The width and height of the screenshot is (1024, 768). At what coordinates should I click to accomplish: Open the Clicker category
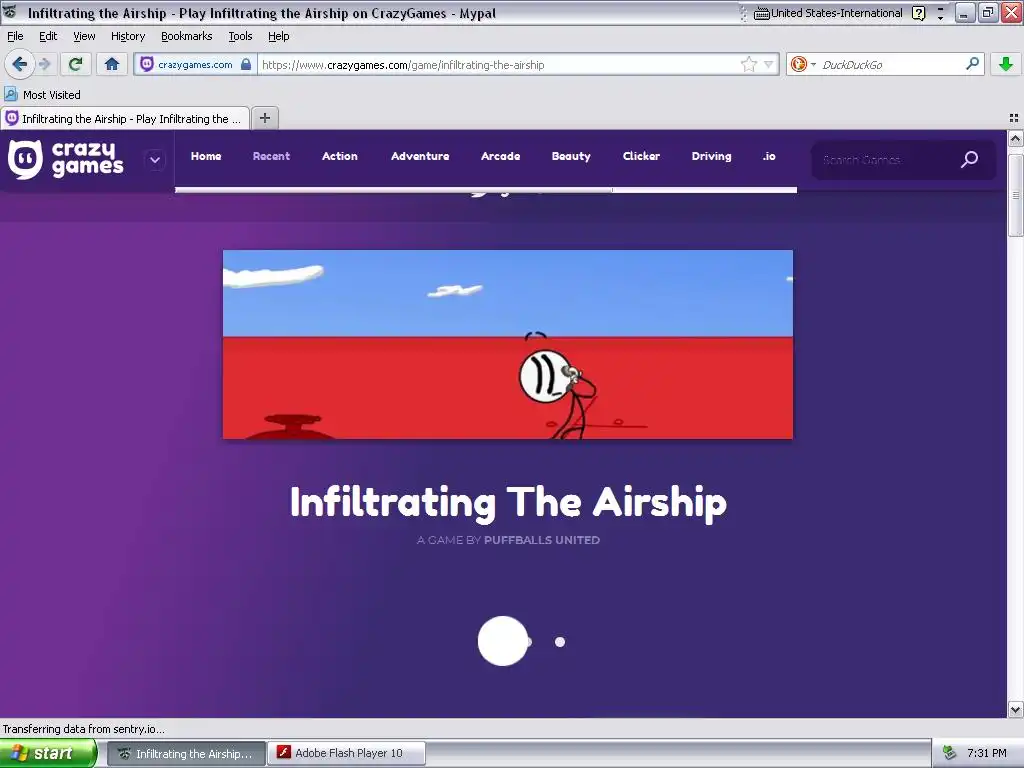click(641, 156)
